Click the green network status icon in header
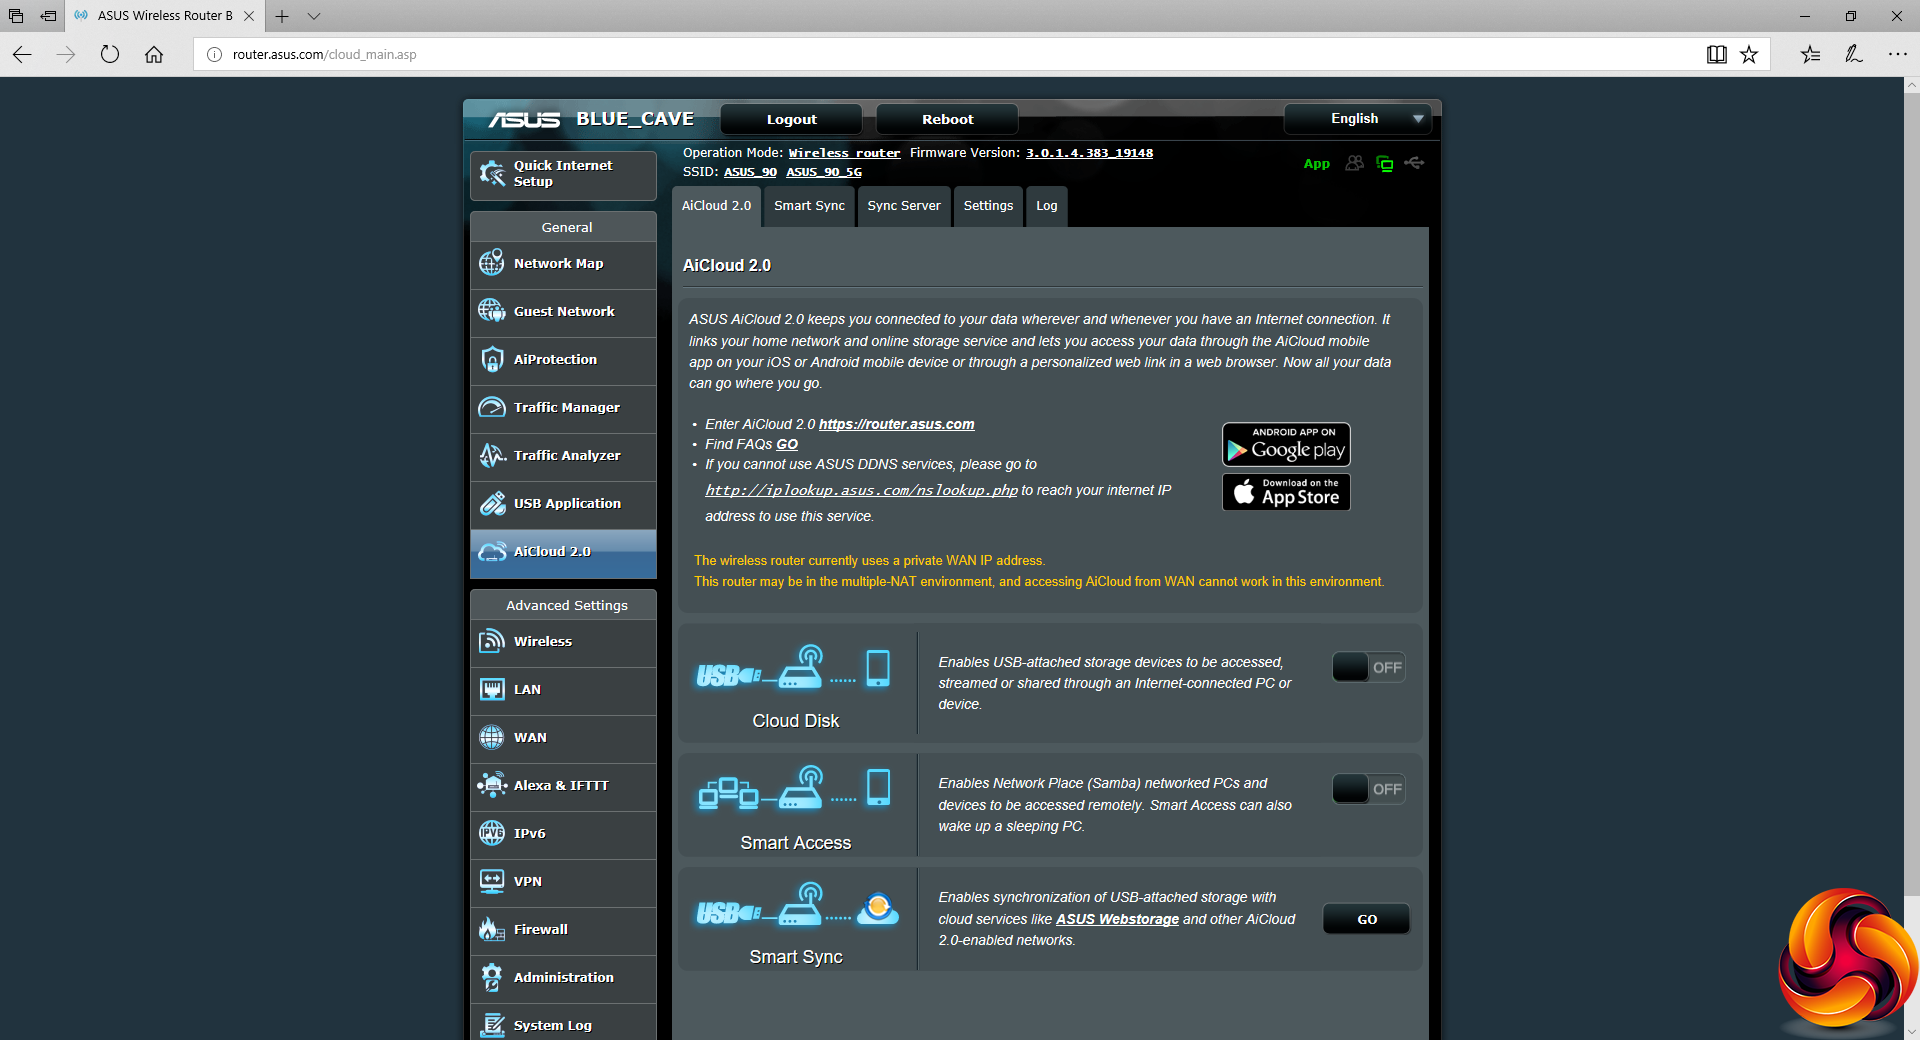 pyautogui.click(x=1385, y=163)
